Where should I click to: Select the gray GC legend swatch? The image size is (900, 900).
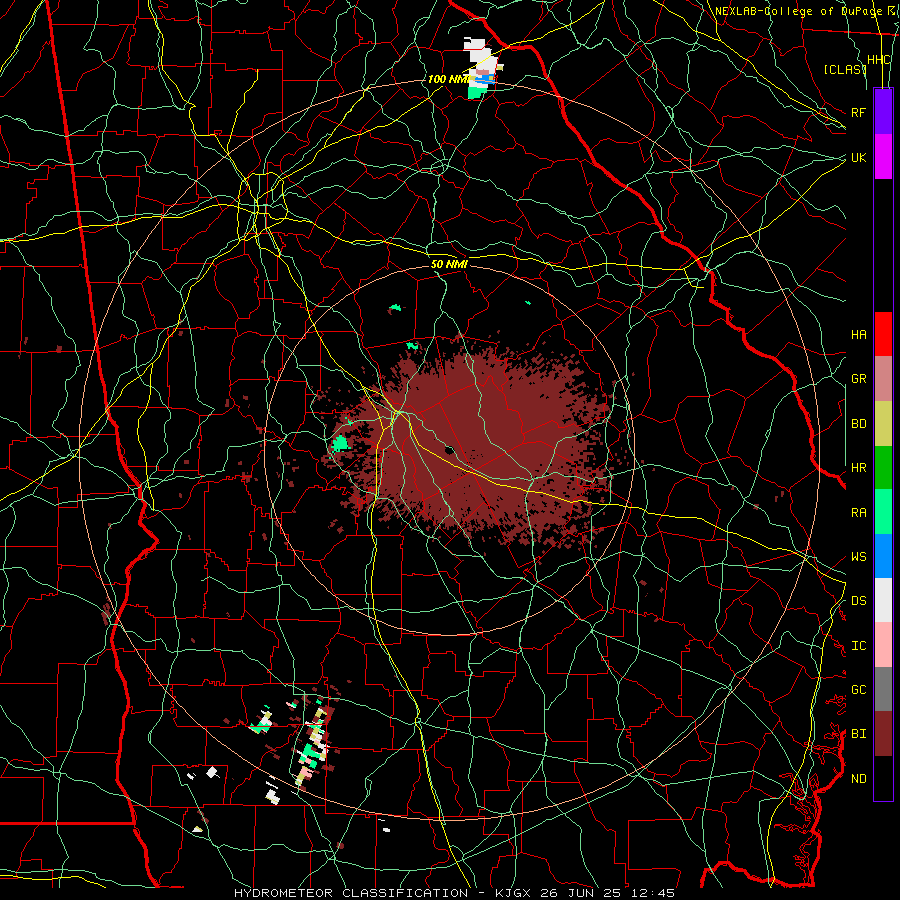883,689
